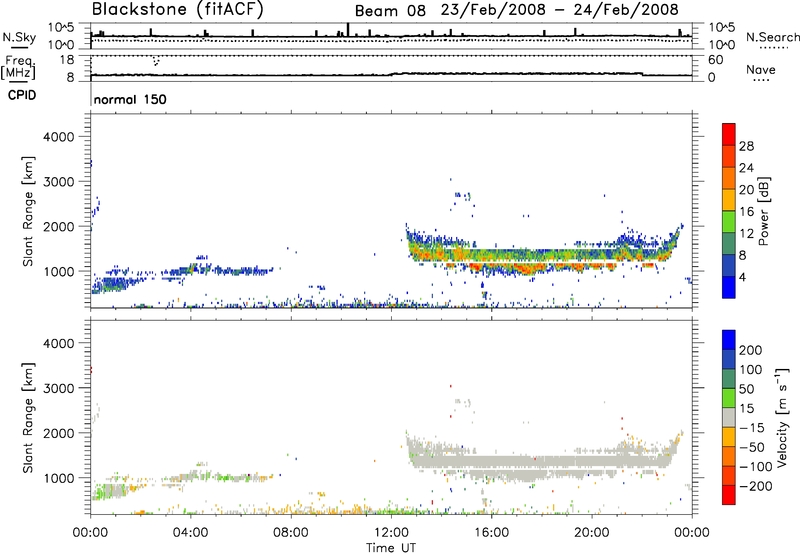The width and height of the screenshot is (800, 554).
Task: Click the 'normal 150' CPID text
Action: (x=130, y=99)
